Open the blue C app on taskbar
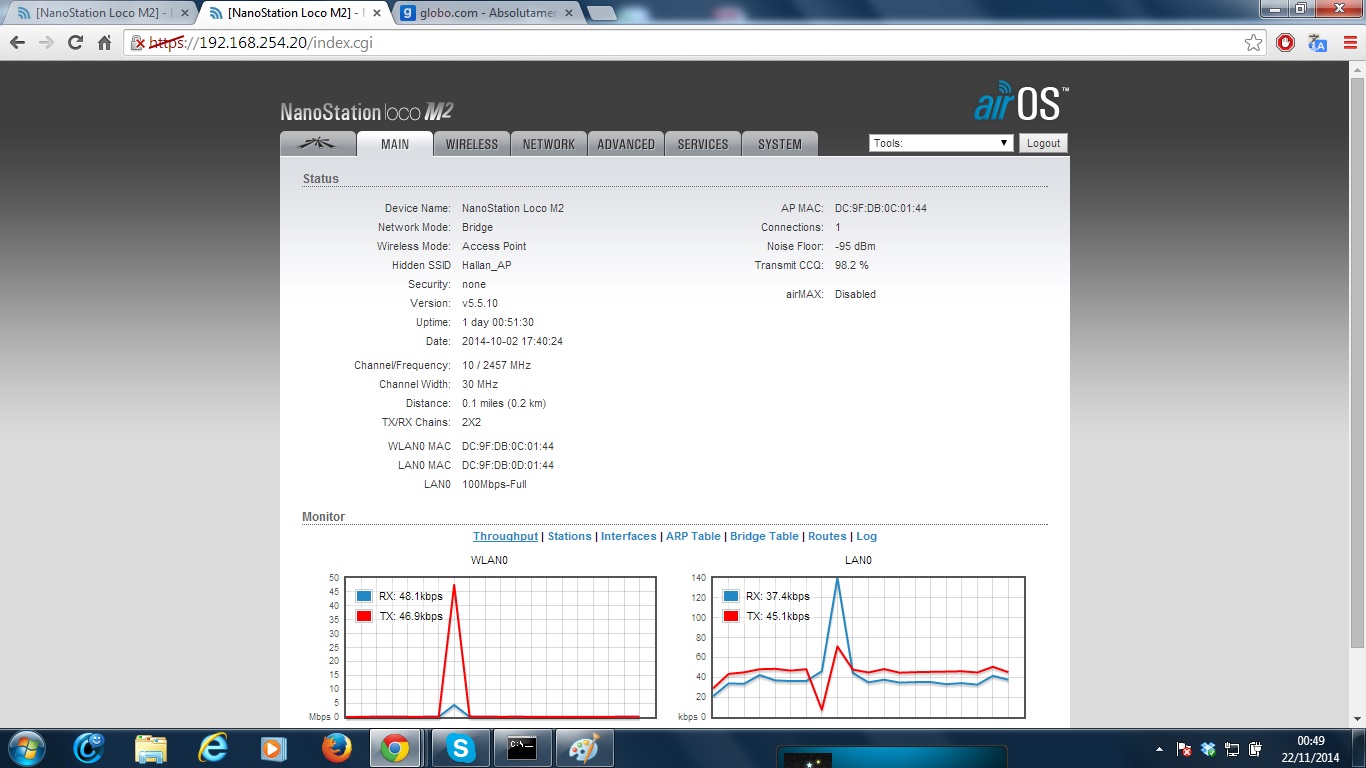The image size is (1366, 768). pyautogui.click(x=89, y=748)
